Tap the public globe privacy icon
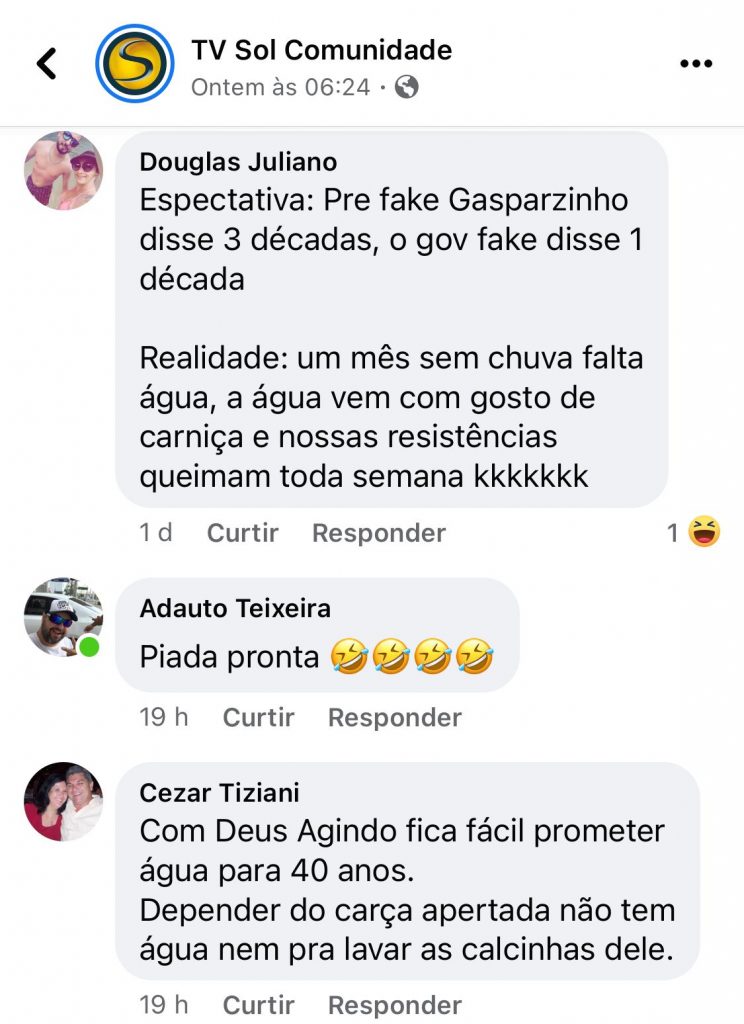Screen dimensions: 744x1024 406,87
